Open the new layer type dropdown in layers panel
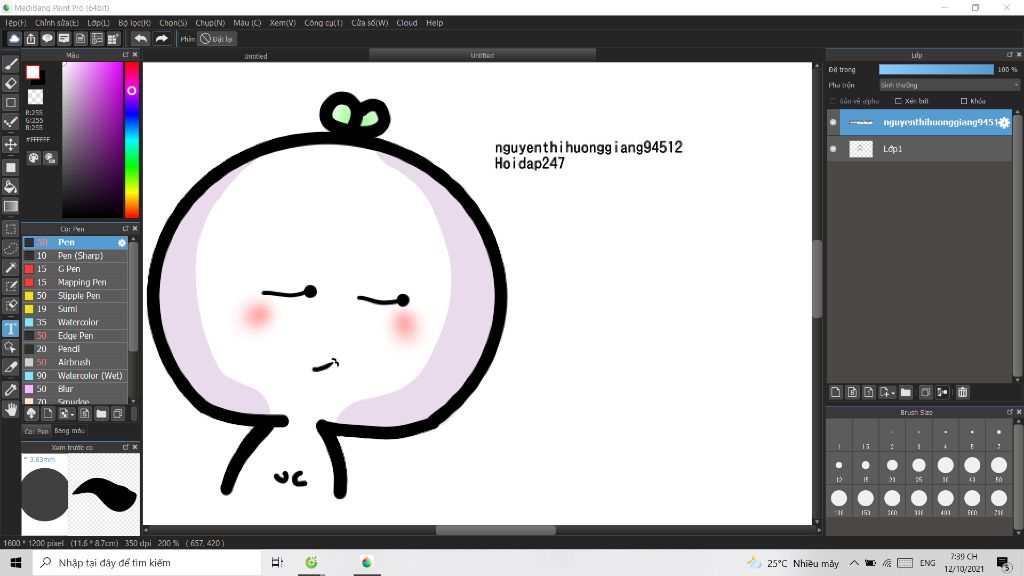 point(887,392)
